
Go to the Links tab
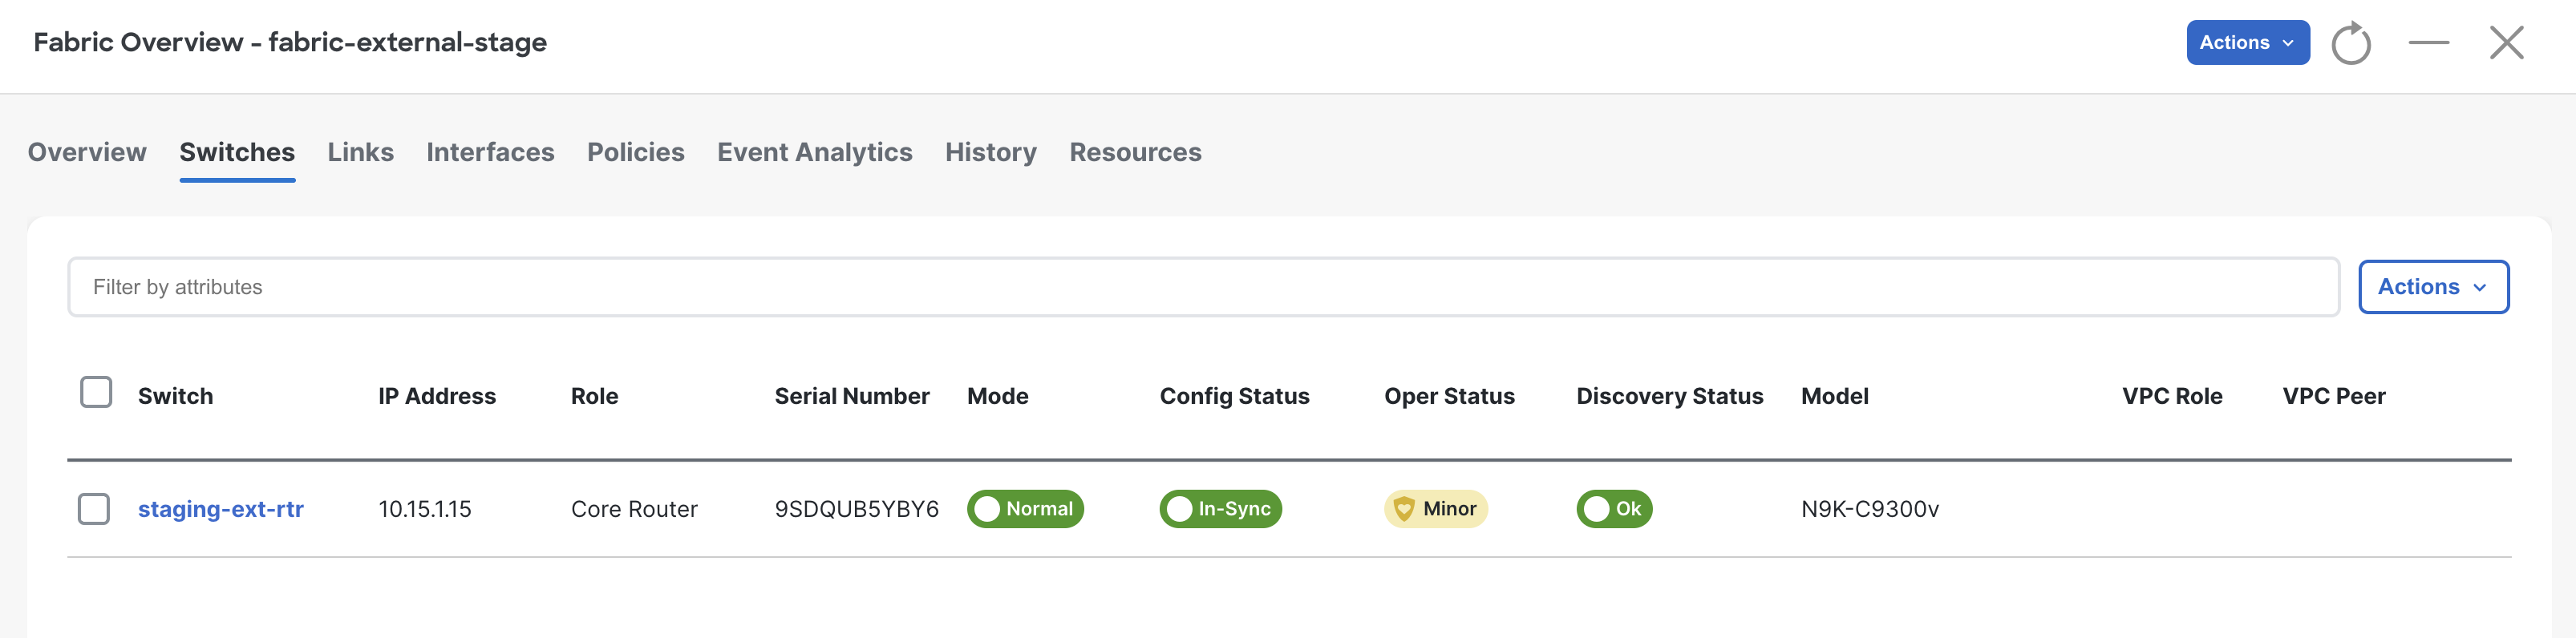click(x=360, y=152)
